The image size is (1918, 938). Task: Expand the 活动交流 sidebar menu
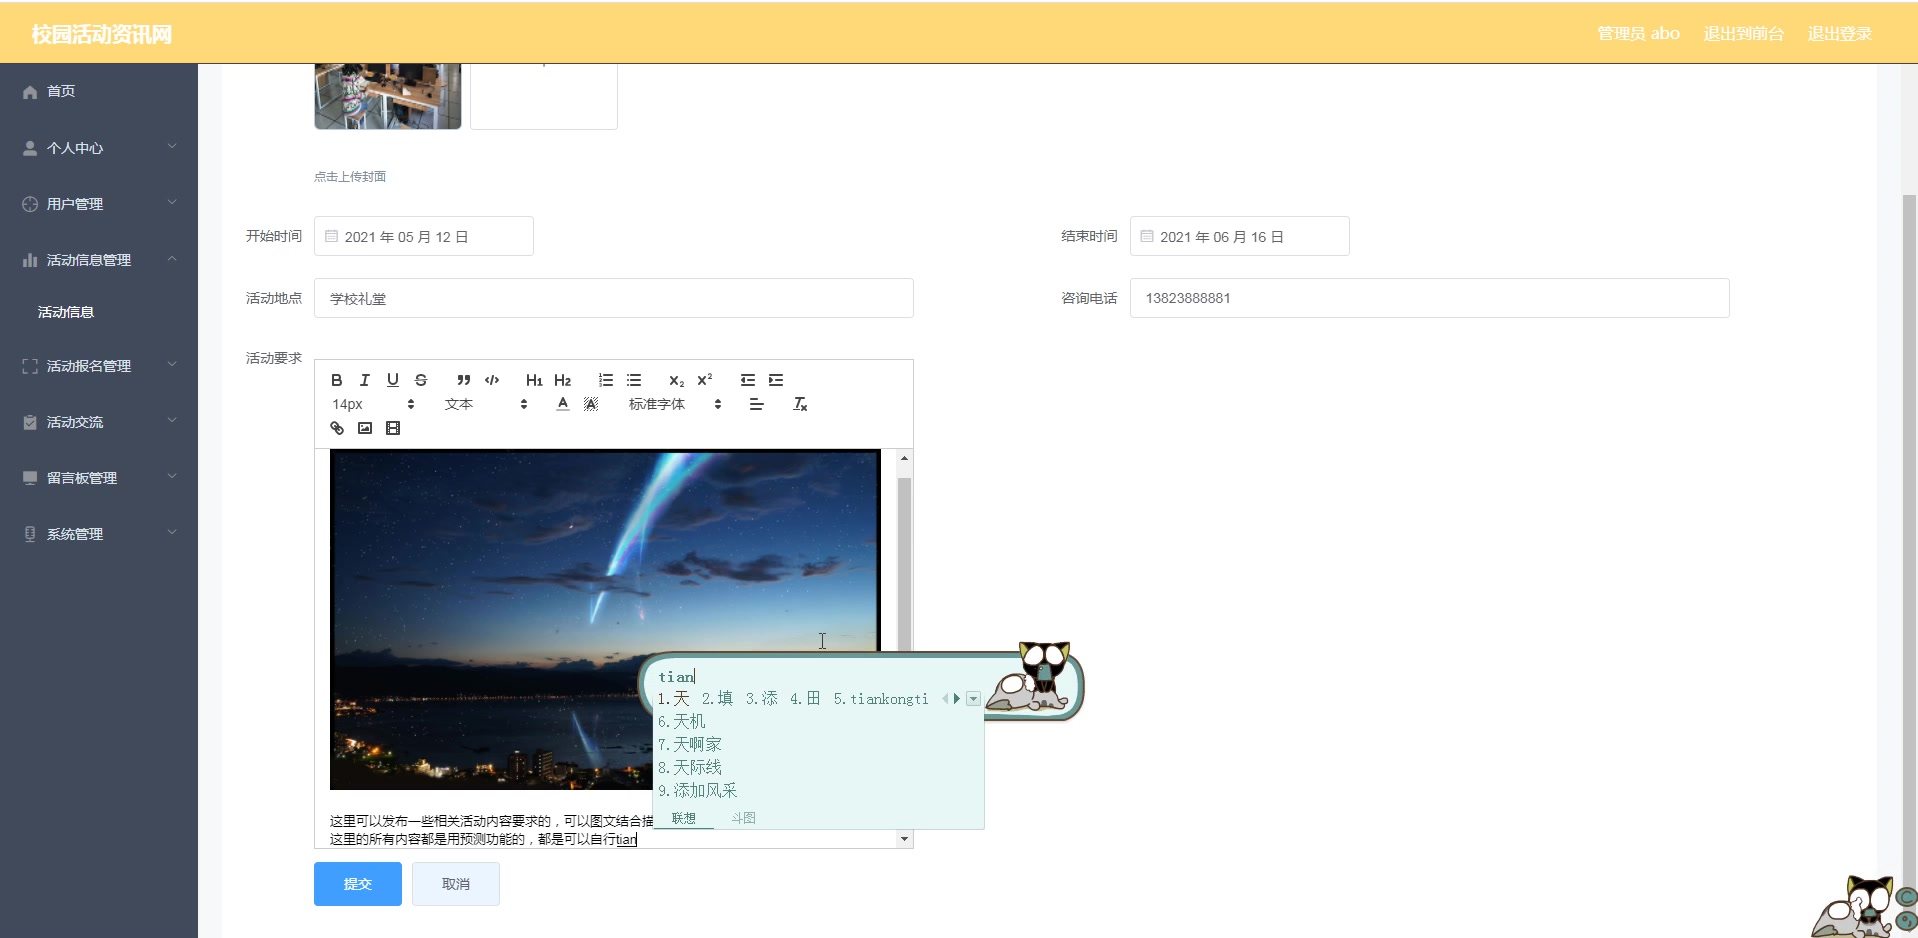tap(99, 422)
